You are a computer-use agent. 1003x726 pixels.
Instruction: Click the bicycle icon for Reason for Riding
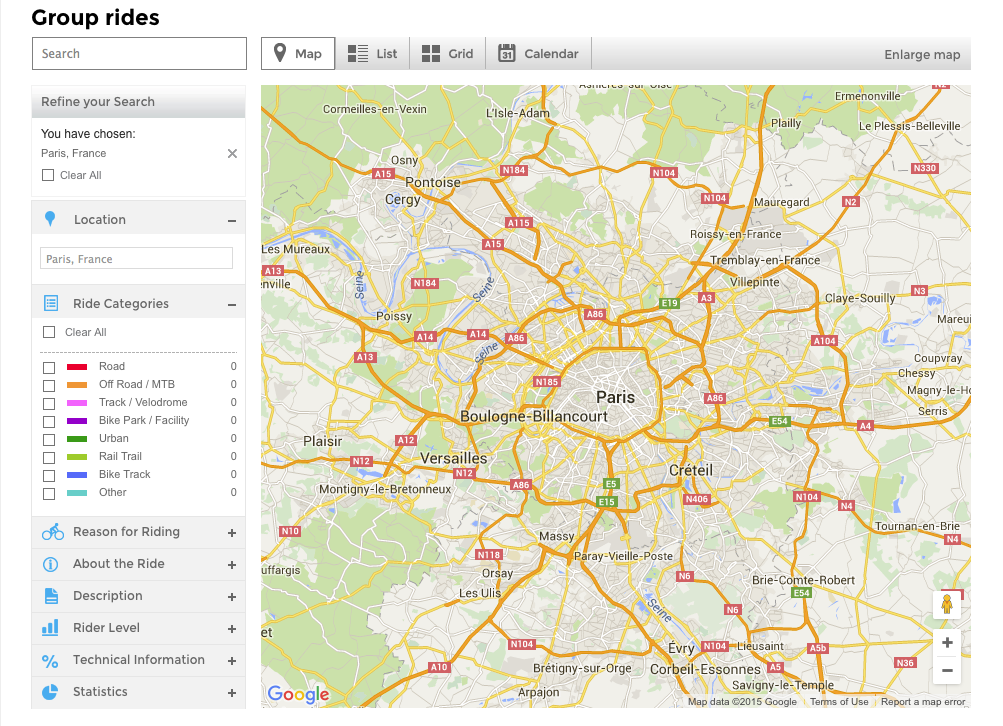[52, 532]
